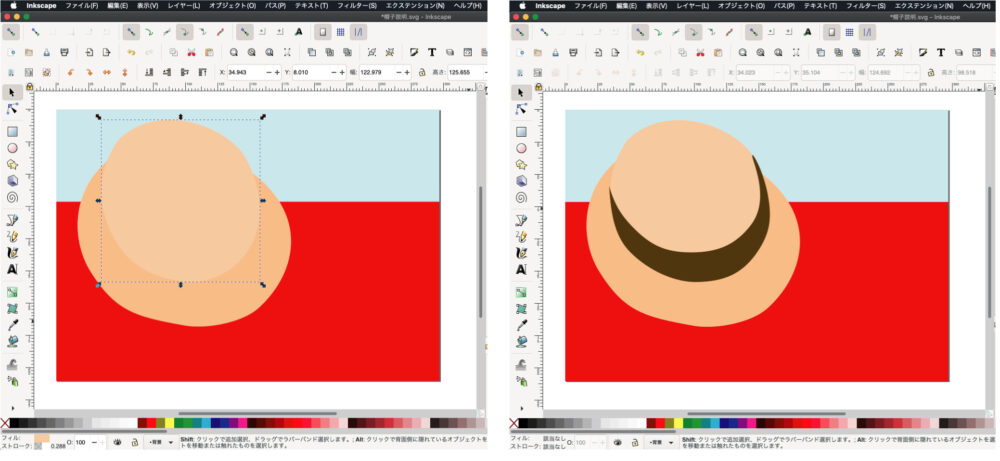Image resolution: width=1000 pixels, height=461 pixels.
Task: Open the layer dropdown in left status bar
Action: (159, 441)
